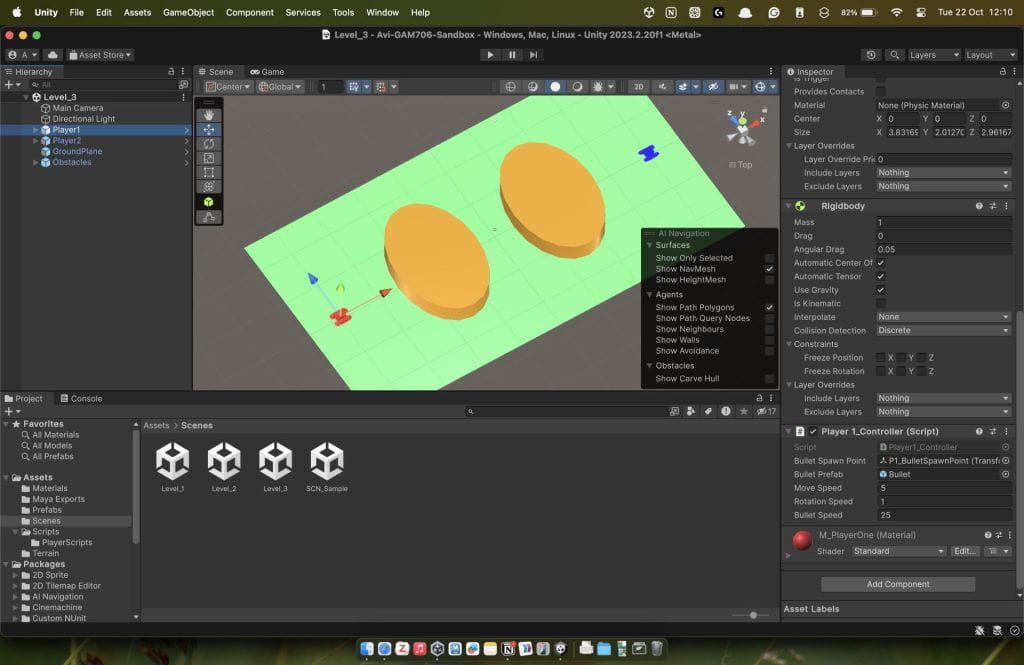Lock the Inspector panel
This screenshot has height=665, width=1024.
click(x=1004, y=72)
